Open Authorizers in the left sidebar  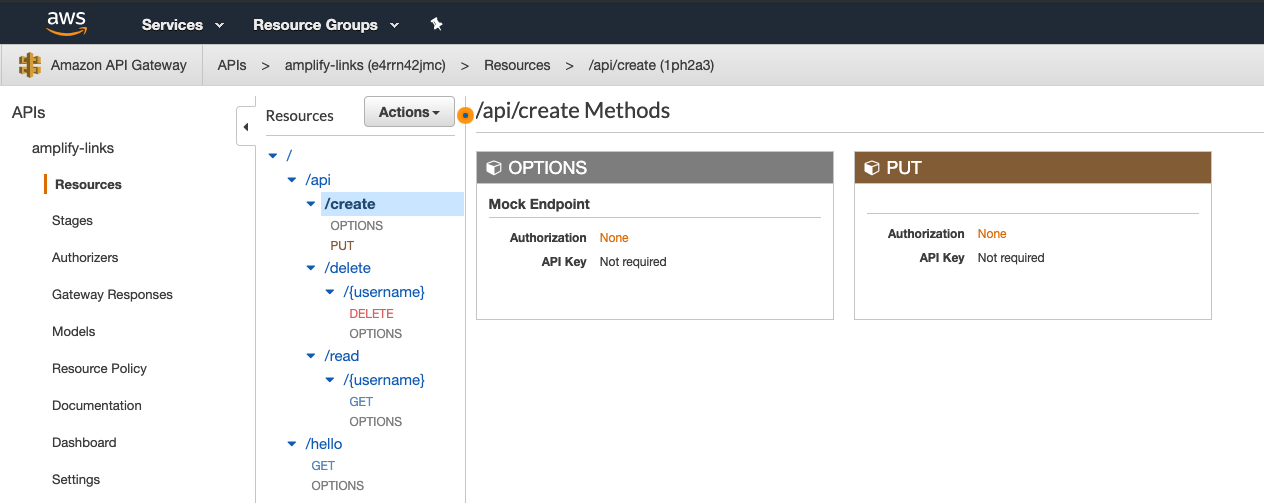[85, 257]
